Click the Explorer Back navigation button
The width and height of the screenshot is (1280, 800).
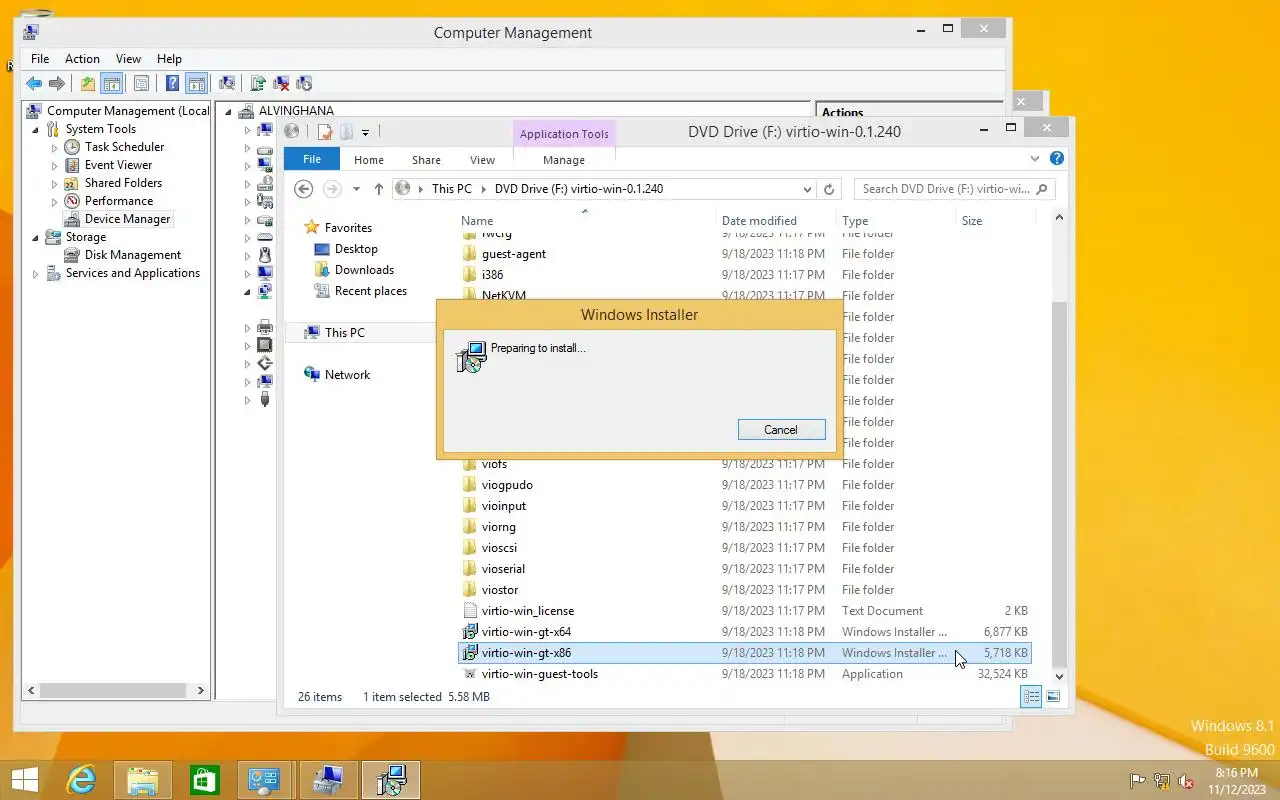304,189
